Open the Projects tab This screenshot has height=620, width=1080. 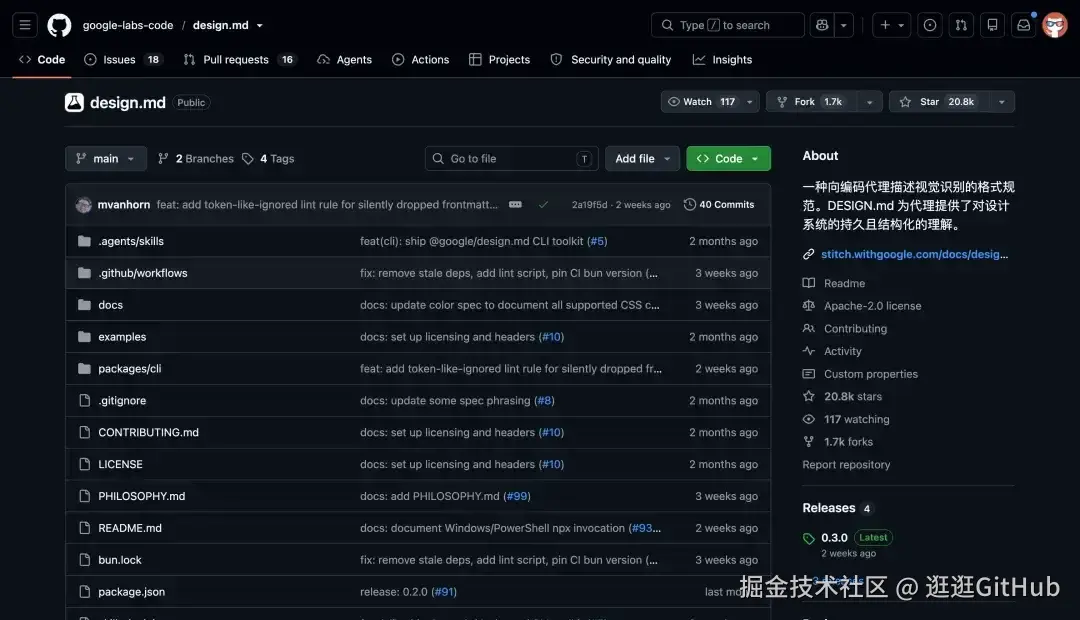tap(499, 60)
